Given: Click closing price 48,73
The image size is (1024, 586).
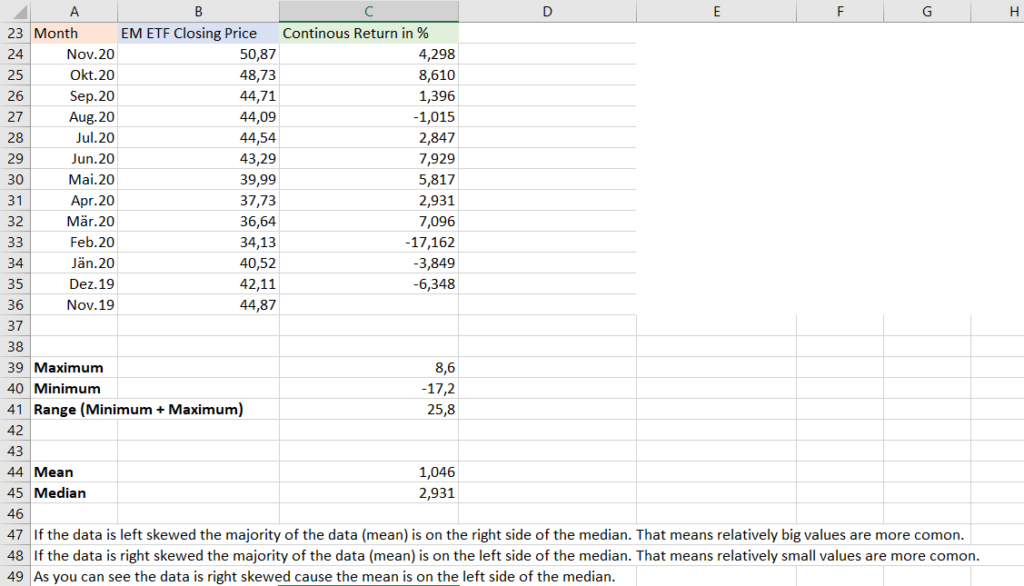Looking at the screenshot, I should point(199,75).
